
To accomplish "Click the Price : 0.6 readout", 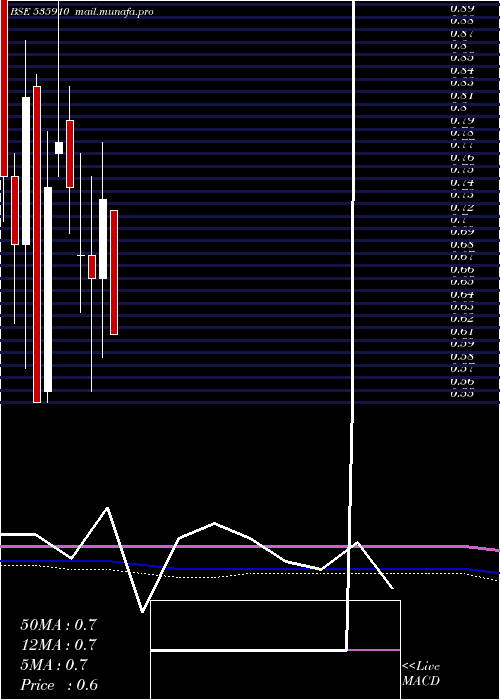I will pos(59,685).
